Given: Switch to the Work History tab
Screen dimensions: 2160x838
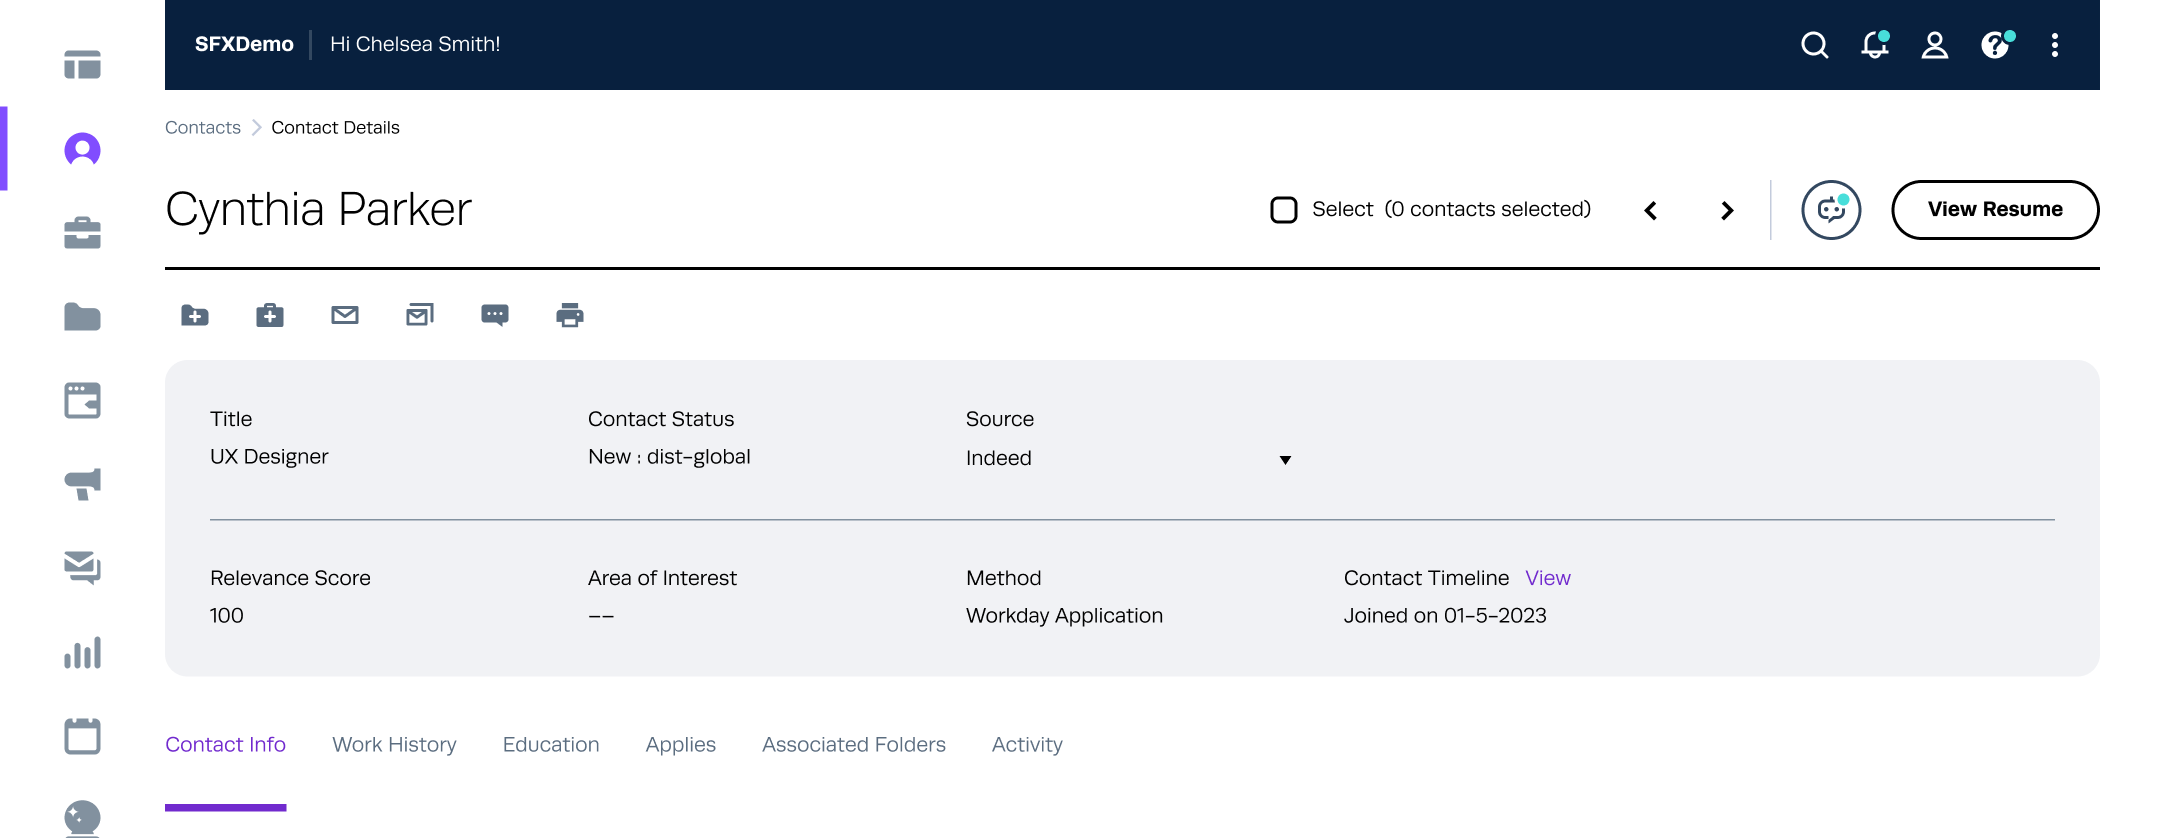Looking at the screenshot, I should 394,745.
